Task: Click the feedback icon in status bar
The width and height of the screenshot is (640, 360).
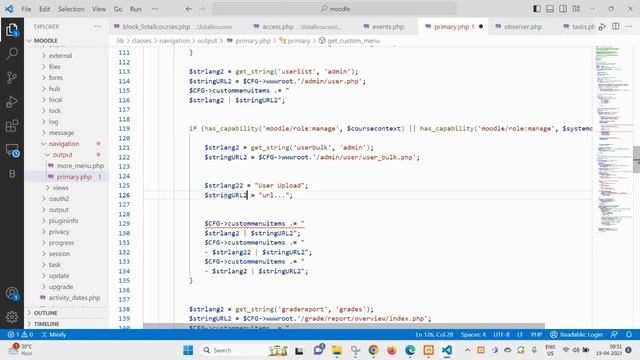Action: (614, 335)
